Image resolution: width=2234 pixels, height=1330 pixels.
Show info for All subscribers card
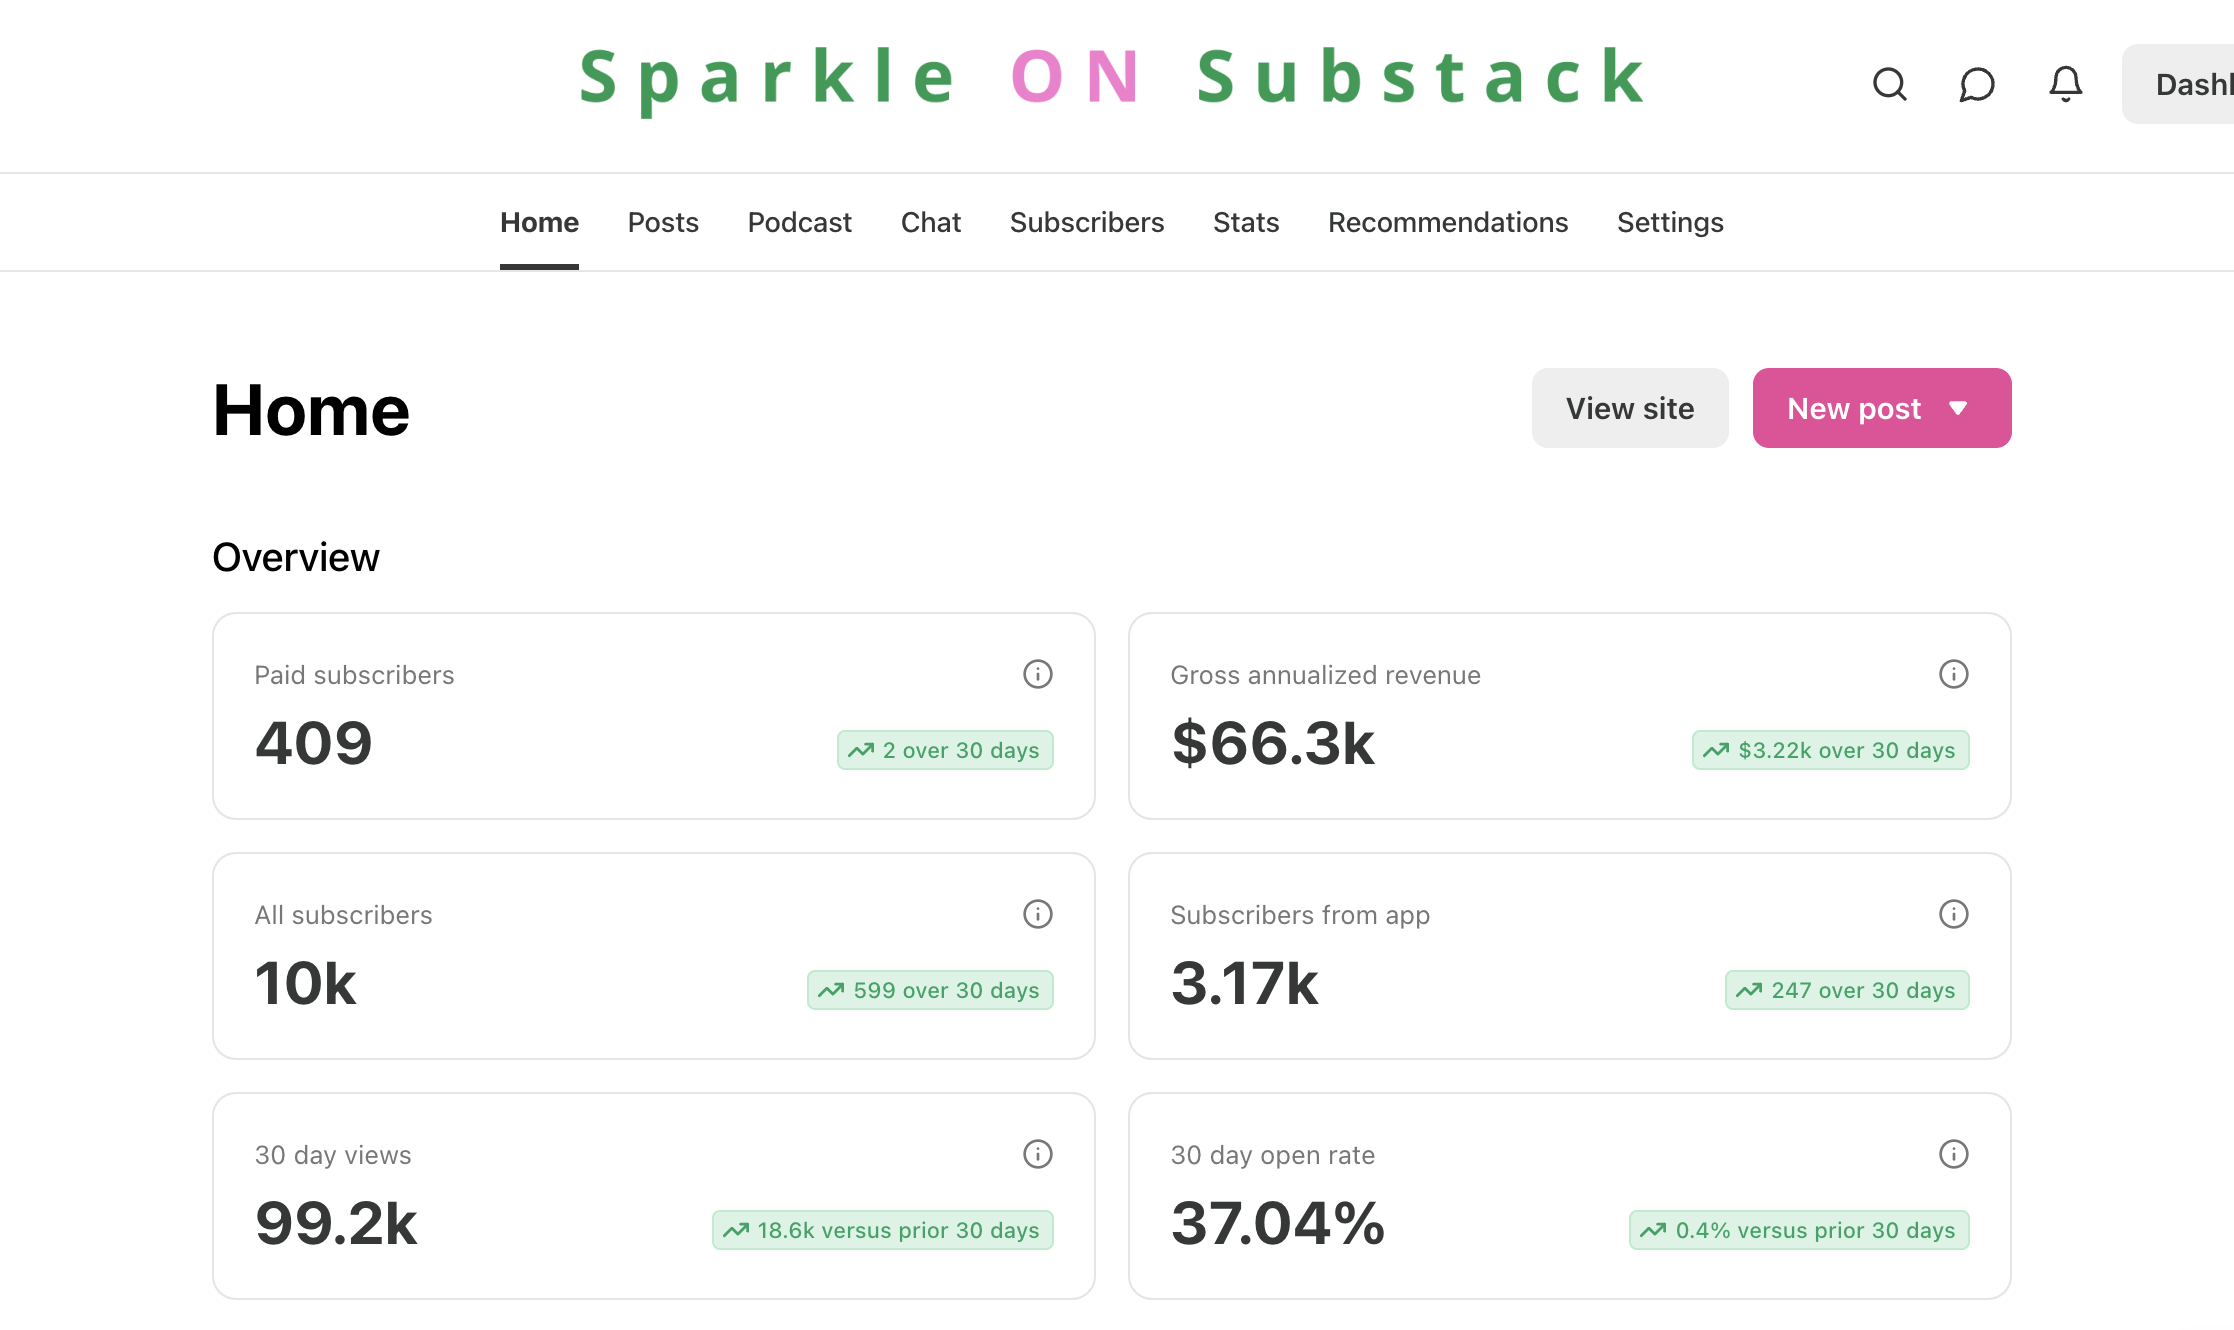pos(1038,914)
